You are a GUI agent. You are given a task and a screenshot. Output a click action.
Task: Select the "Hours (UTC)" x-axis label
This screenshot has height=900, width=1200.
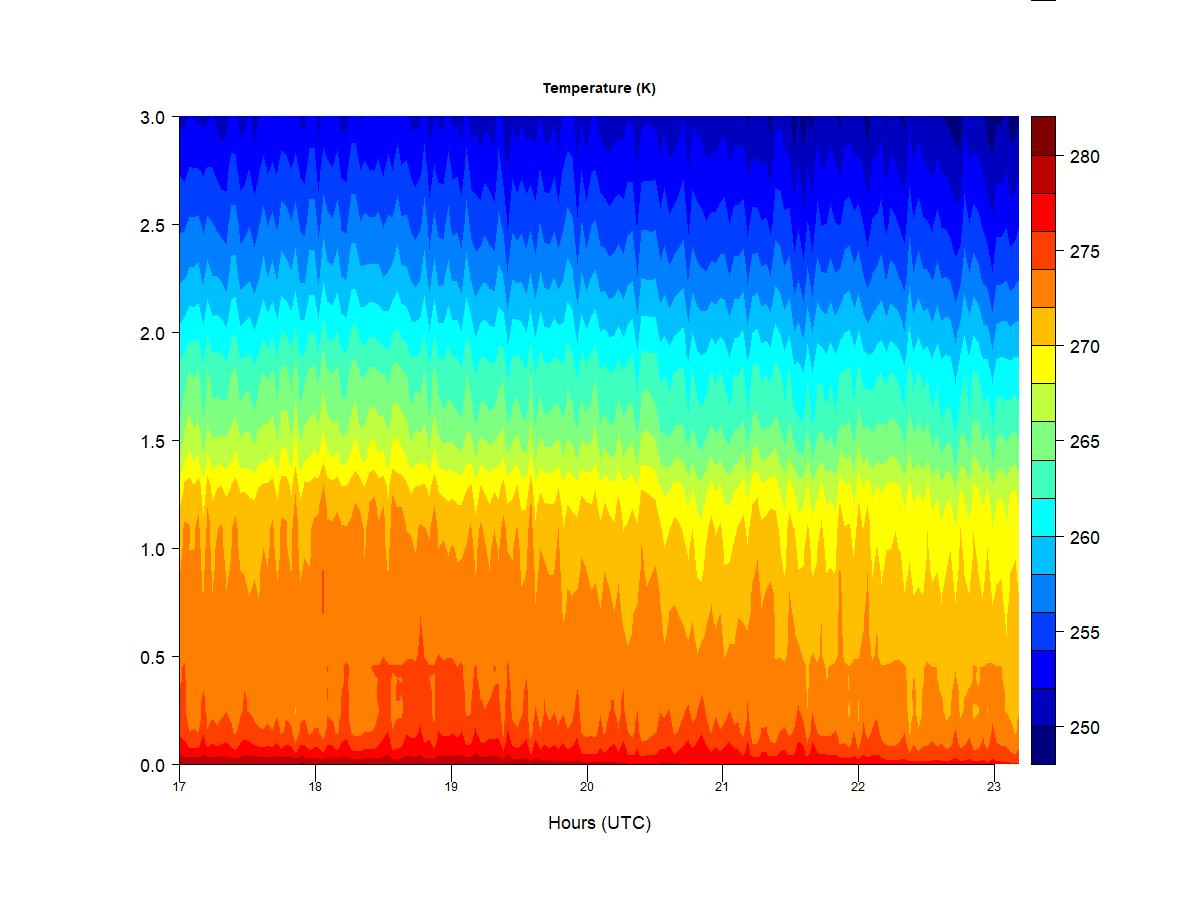point(599,823)
